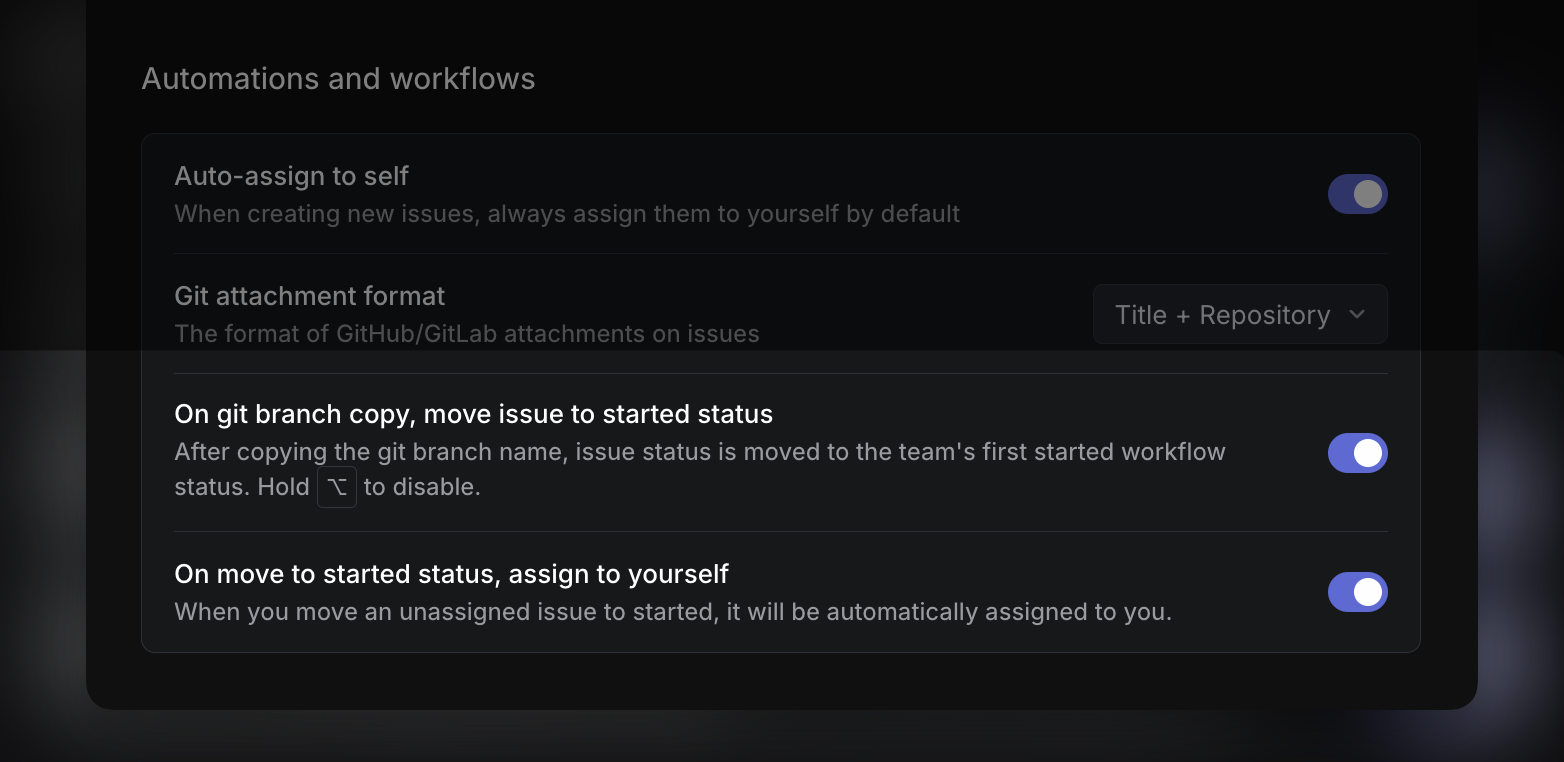
Task: Click the Option key symbol in the description
Action: pyautogui.click(x=337, y=487)
